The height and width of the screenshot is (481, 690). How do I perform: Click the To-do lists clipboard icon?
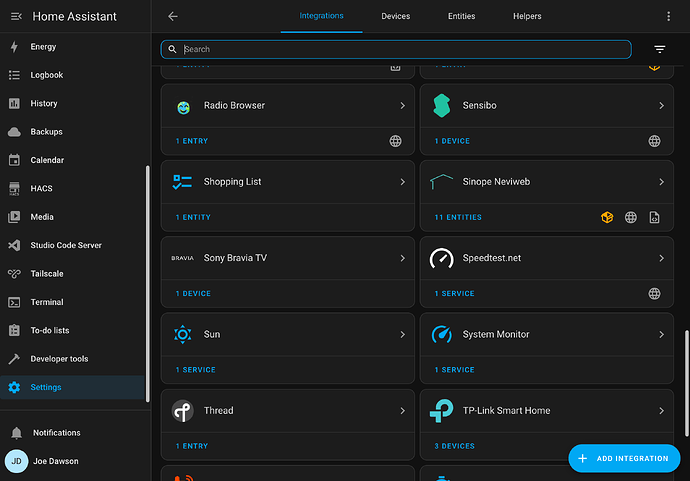click(14, 330)
